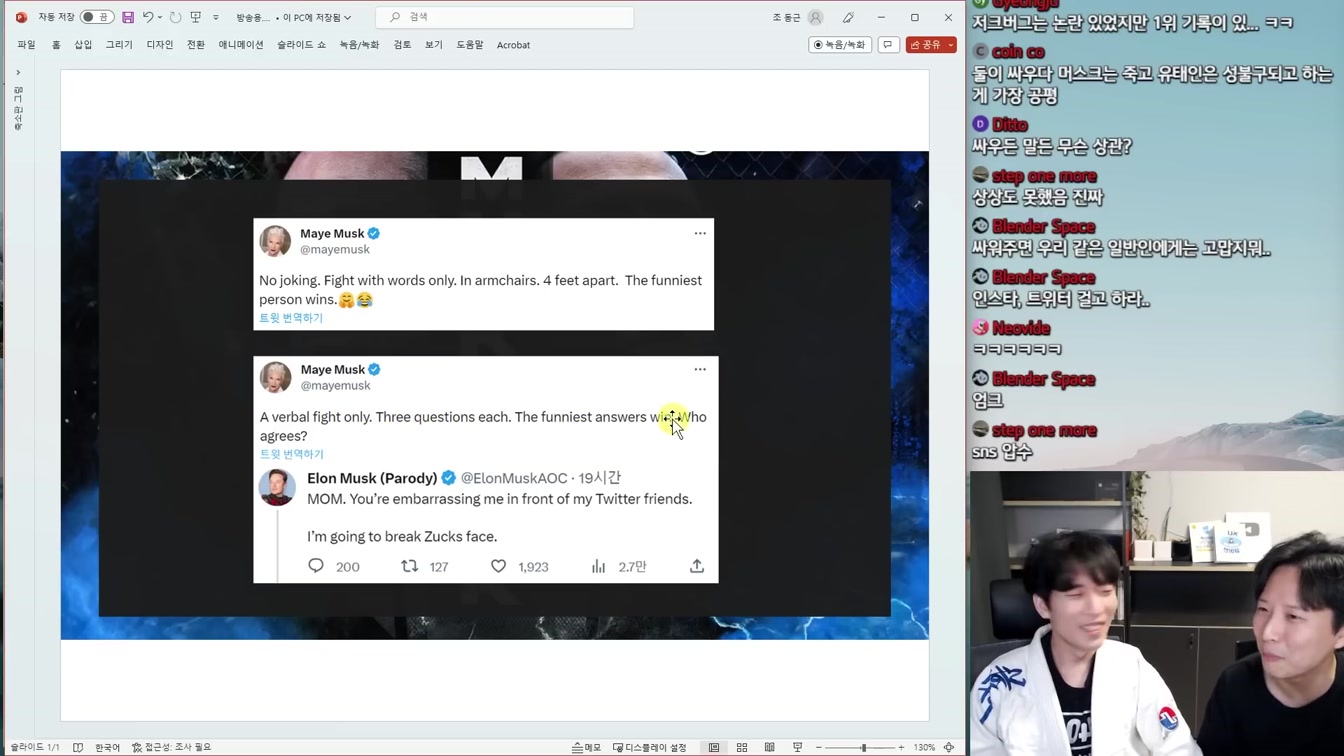Click the reply bubble icon with 200
The height and width of the screenshot is (756, 1344).
[x=316, y=566]
